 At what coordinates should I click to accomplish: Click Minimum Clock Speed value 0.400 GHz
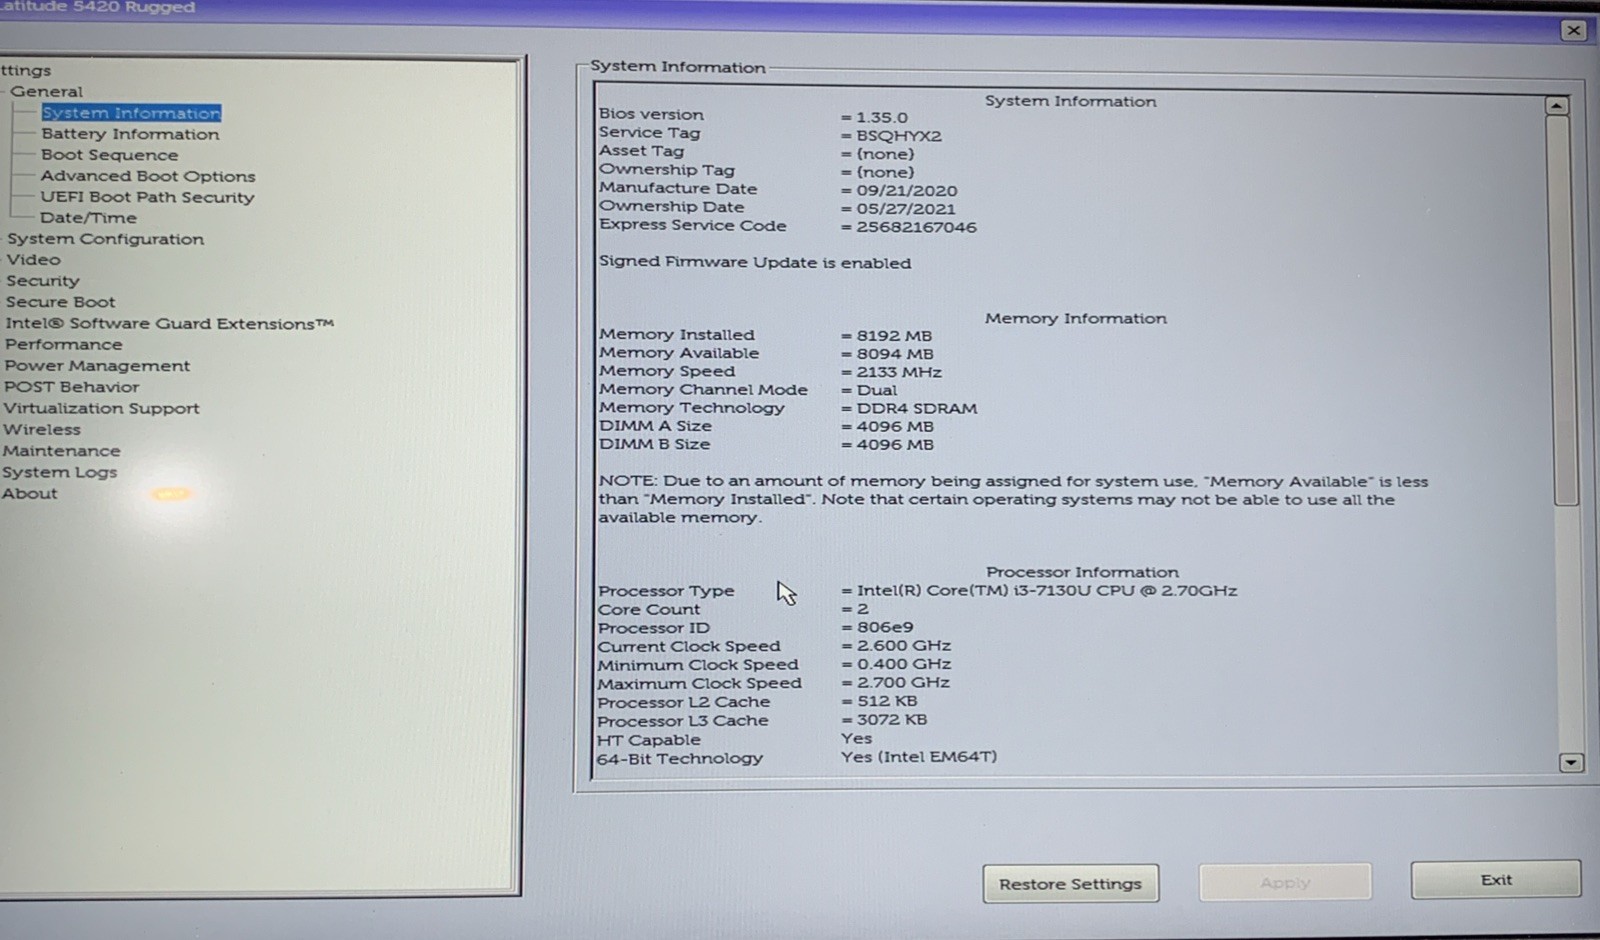[x=904, y=664]
